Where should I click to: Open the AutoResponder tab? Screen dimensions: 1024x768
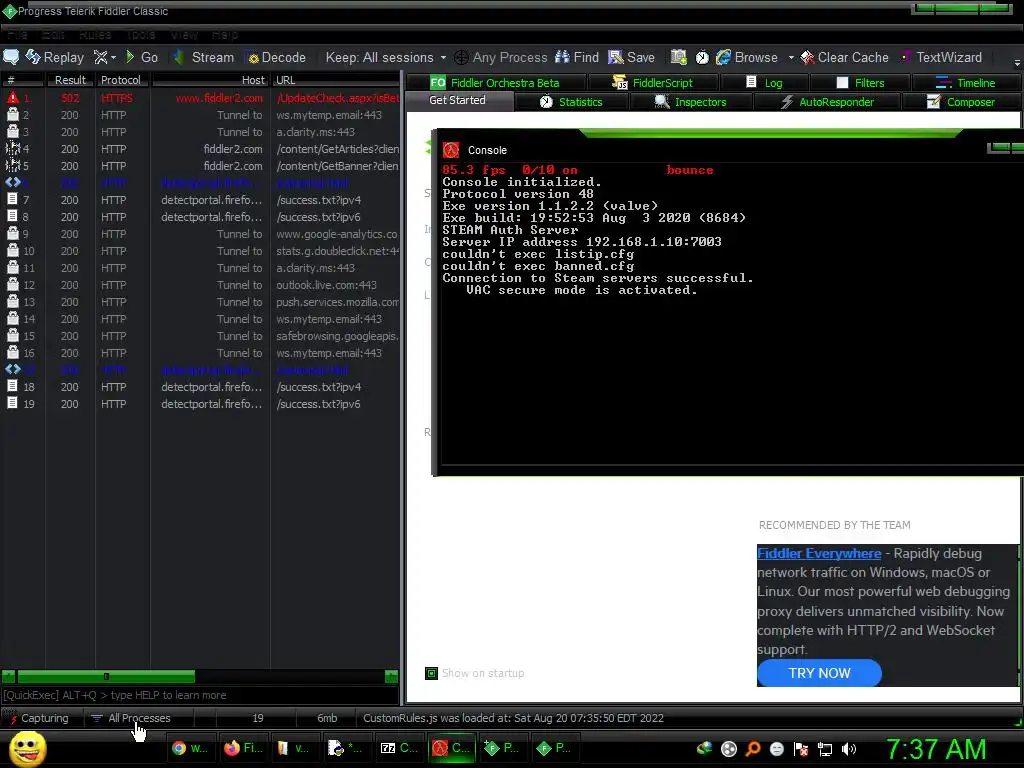(827, 102)
